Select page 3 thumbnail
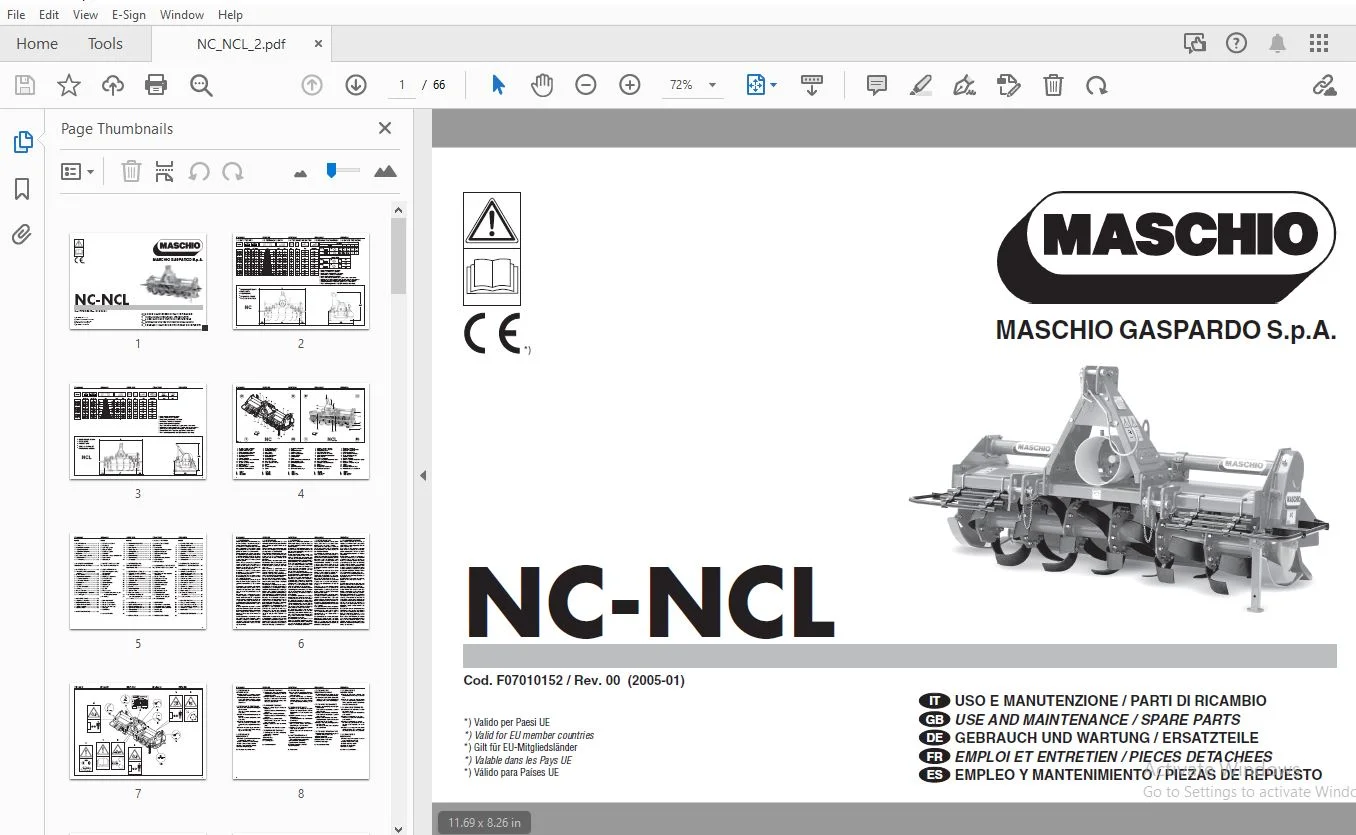 pos(138,432)
